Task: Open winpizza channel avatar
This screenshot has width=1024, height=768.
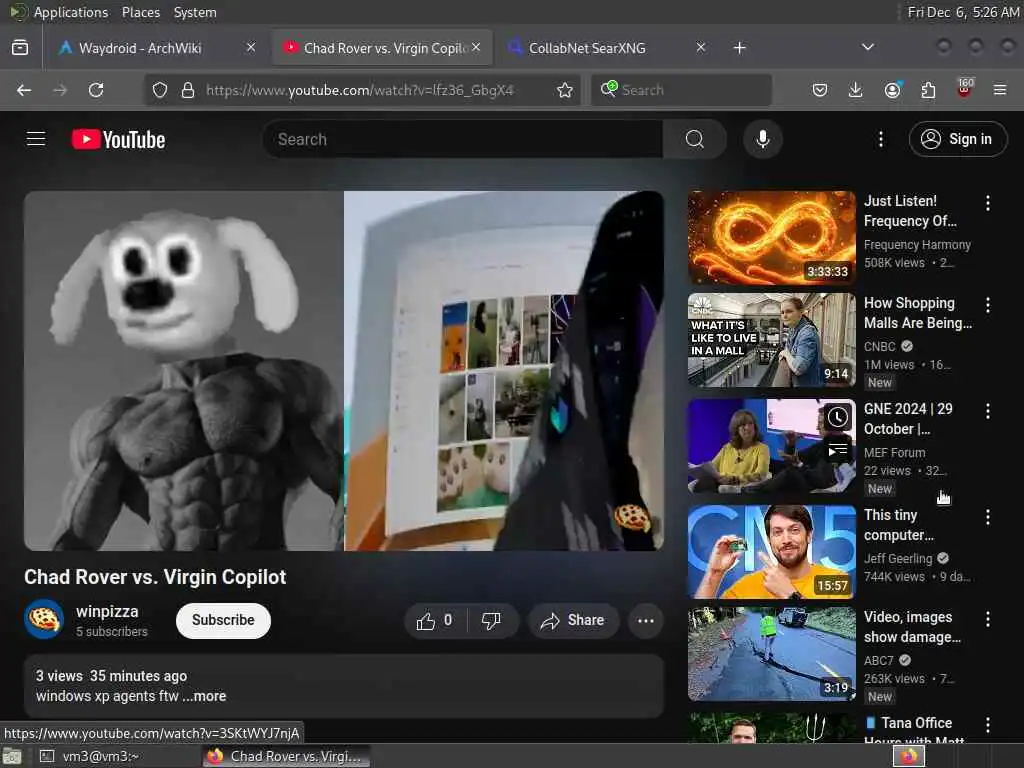Action: (x=44, y=619)
